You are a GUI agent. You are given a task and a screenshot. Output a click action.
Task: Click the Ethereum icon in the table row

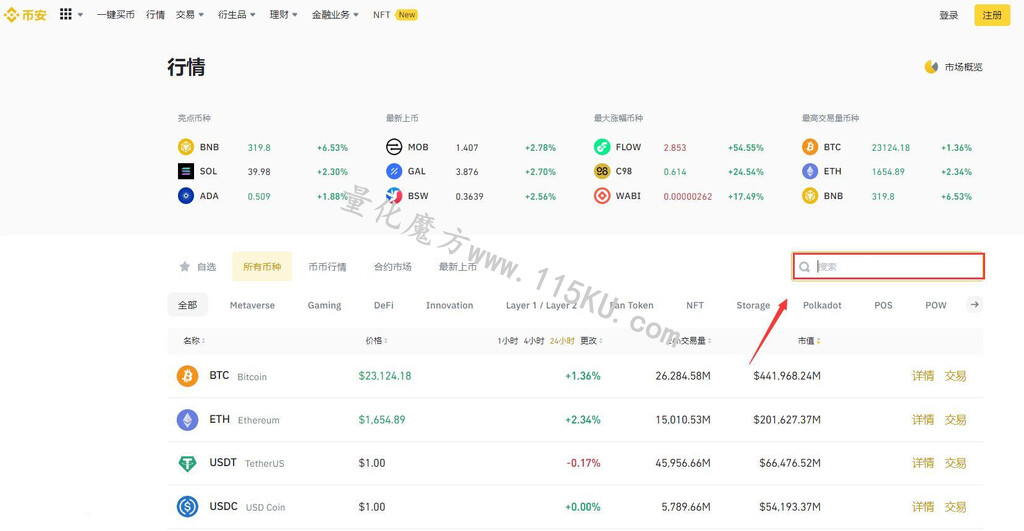(x=187, y=419)
